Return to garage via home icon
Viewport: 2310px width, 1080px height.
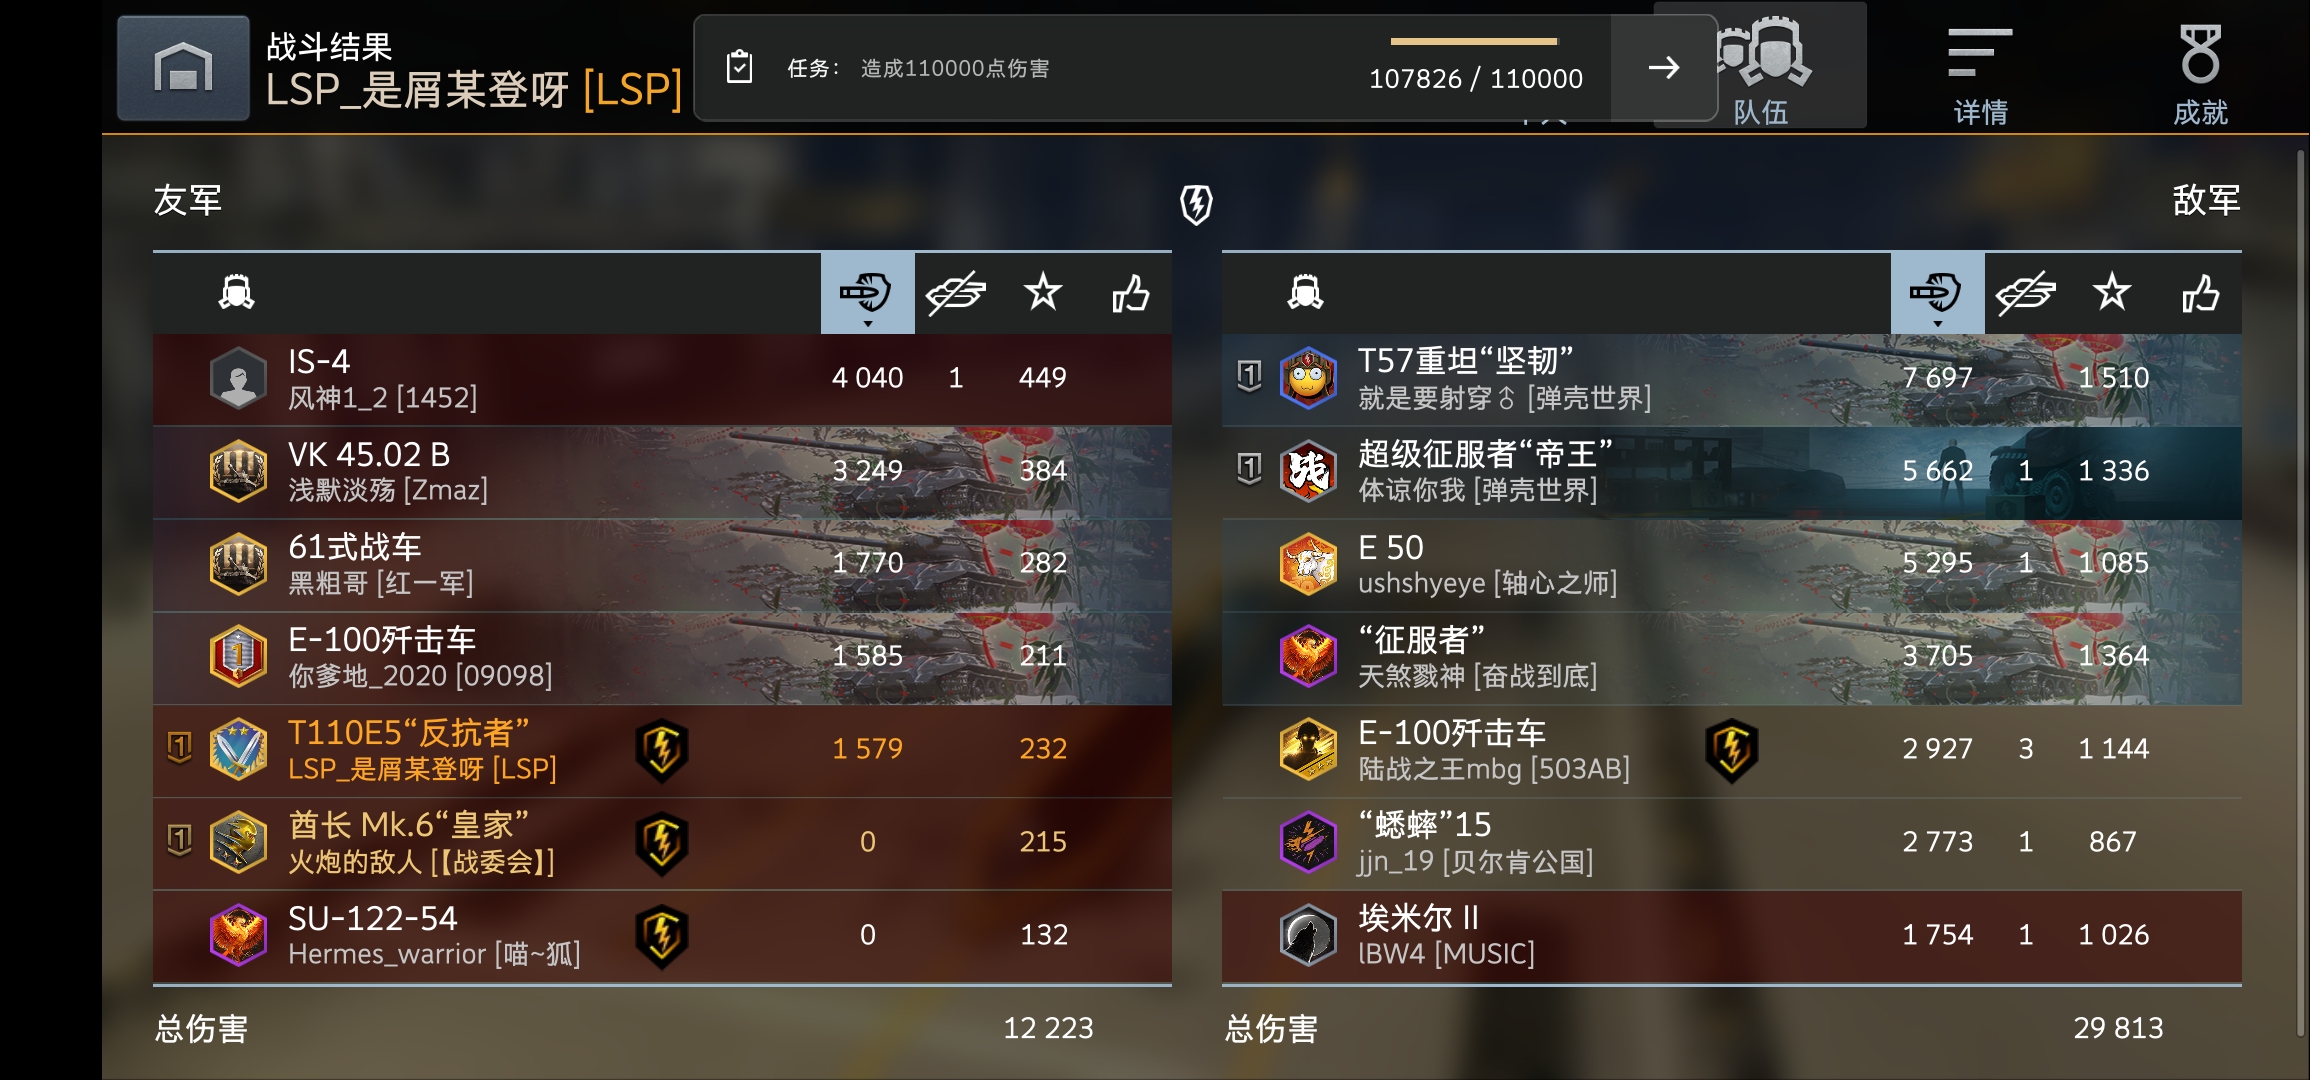[x=183, y=68]
